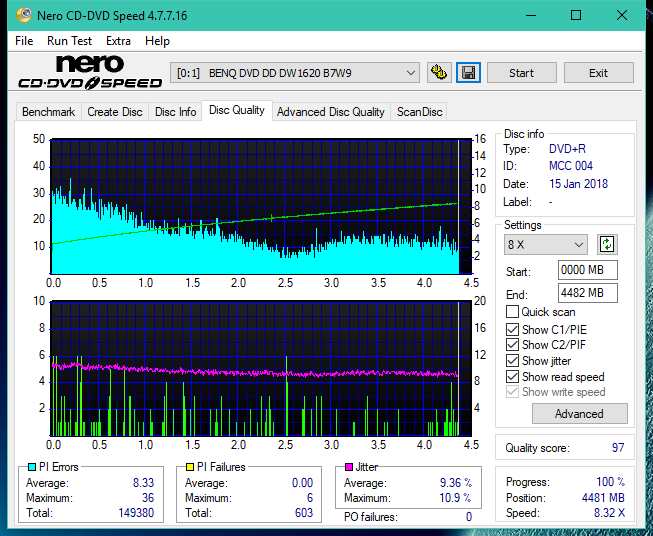Click the magenta Jitter legend swatch

349,467
